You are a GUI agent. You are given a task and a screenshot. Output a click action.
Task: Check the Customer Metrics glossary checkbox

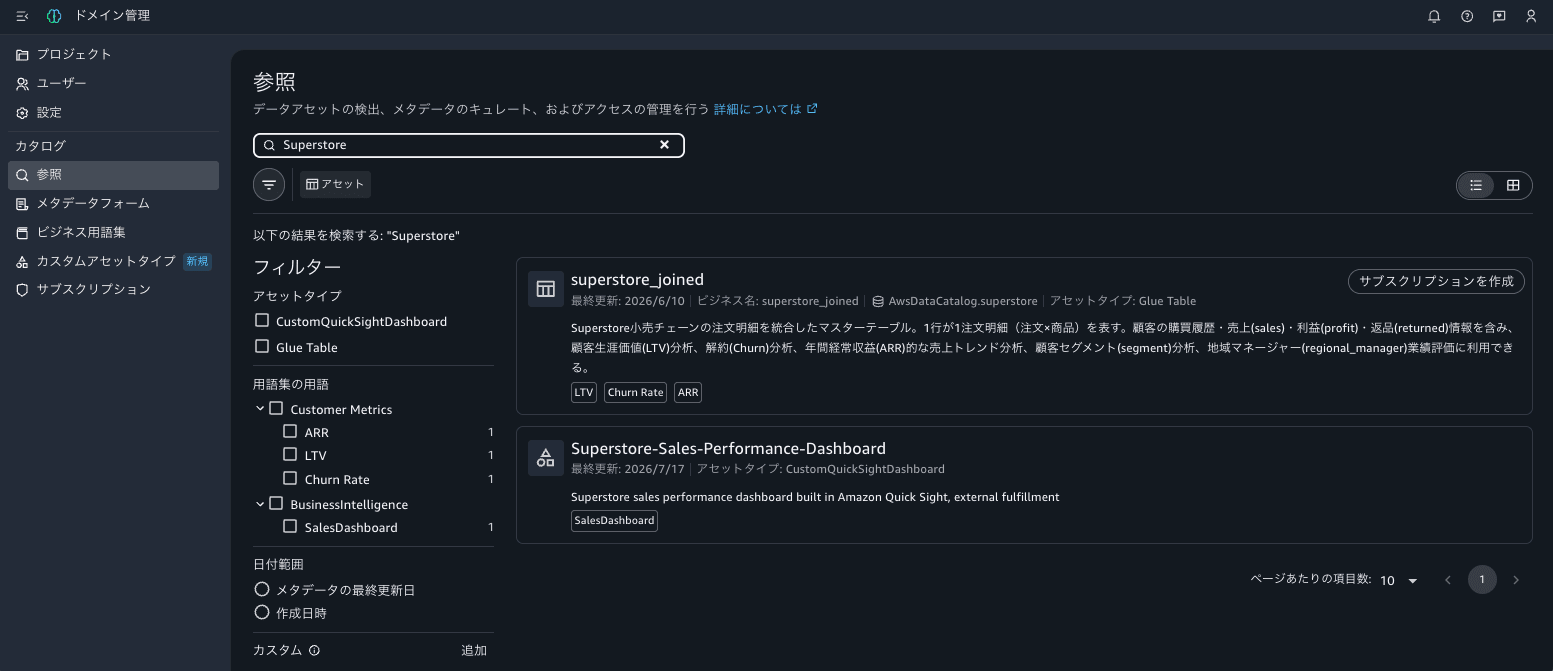276,409
